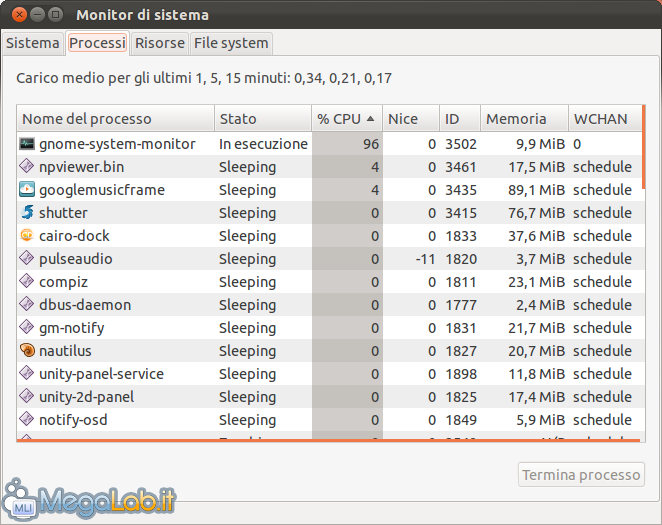Screen dimensions: 662x525
Task: Select the googlemusicframe process name
Action: coord(102,190)
